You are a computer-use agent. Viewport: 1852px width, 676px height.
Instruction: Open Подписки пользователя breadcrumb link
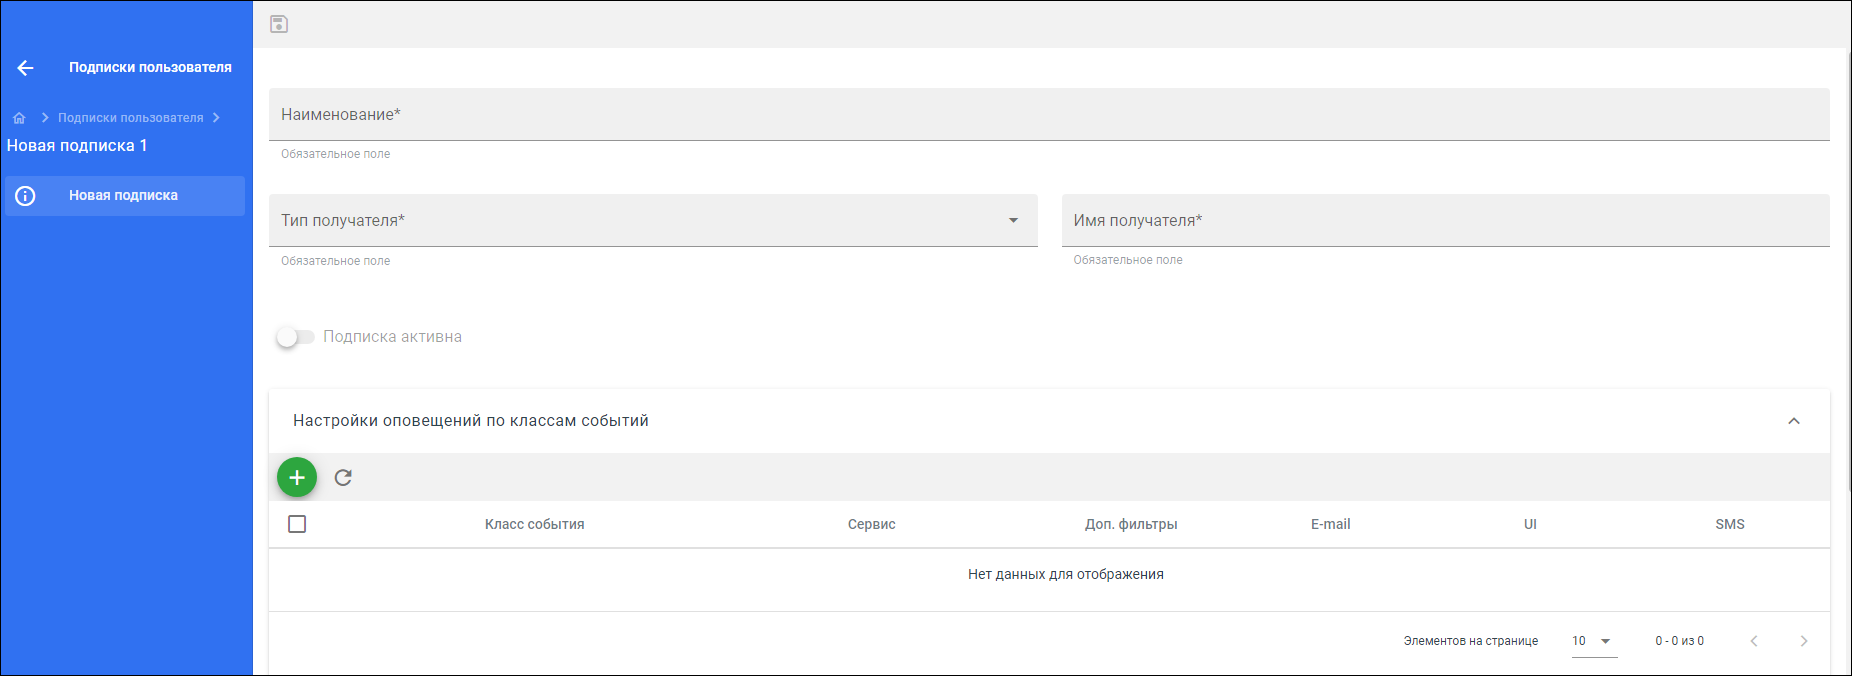(131, 118)
